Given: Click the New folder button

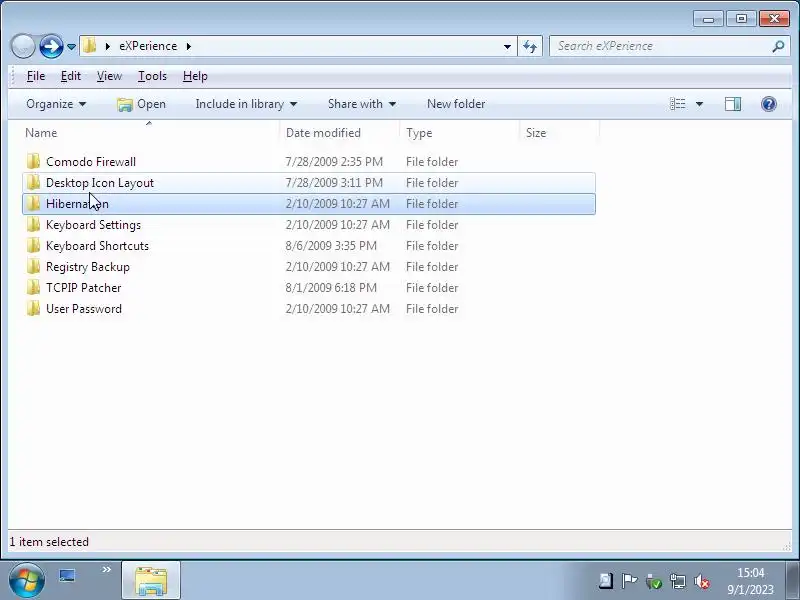Looking at the screenshot, I should [456, 104].
